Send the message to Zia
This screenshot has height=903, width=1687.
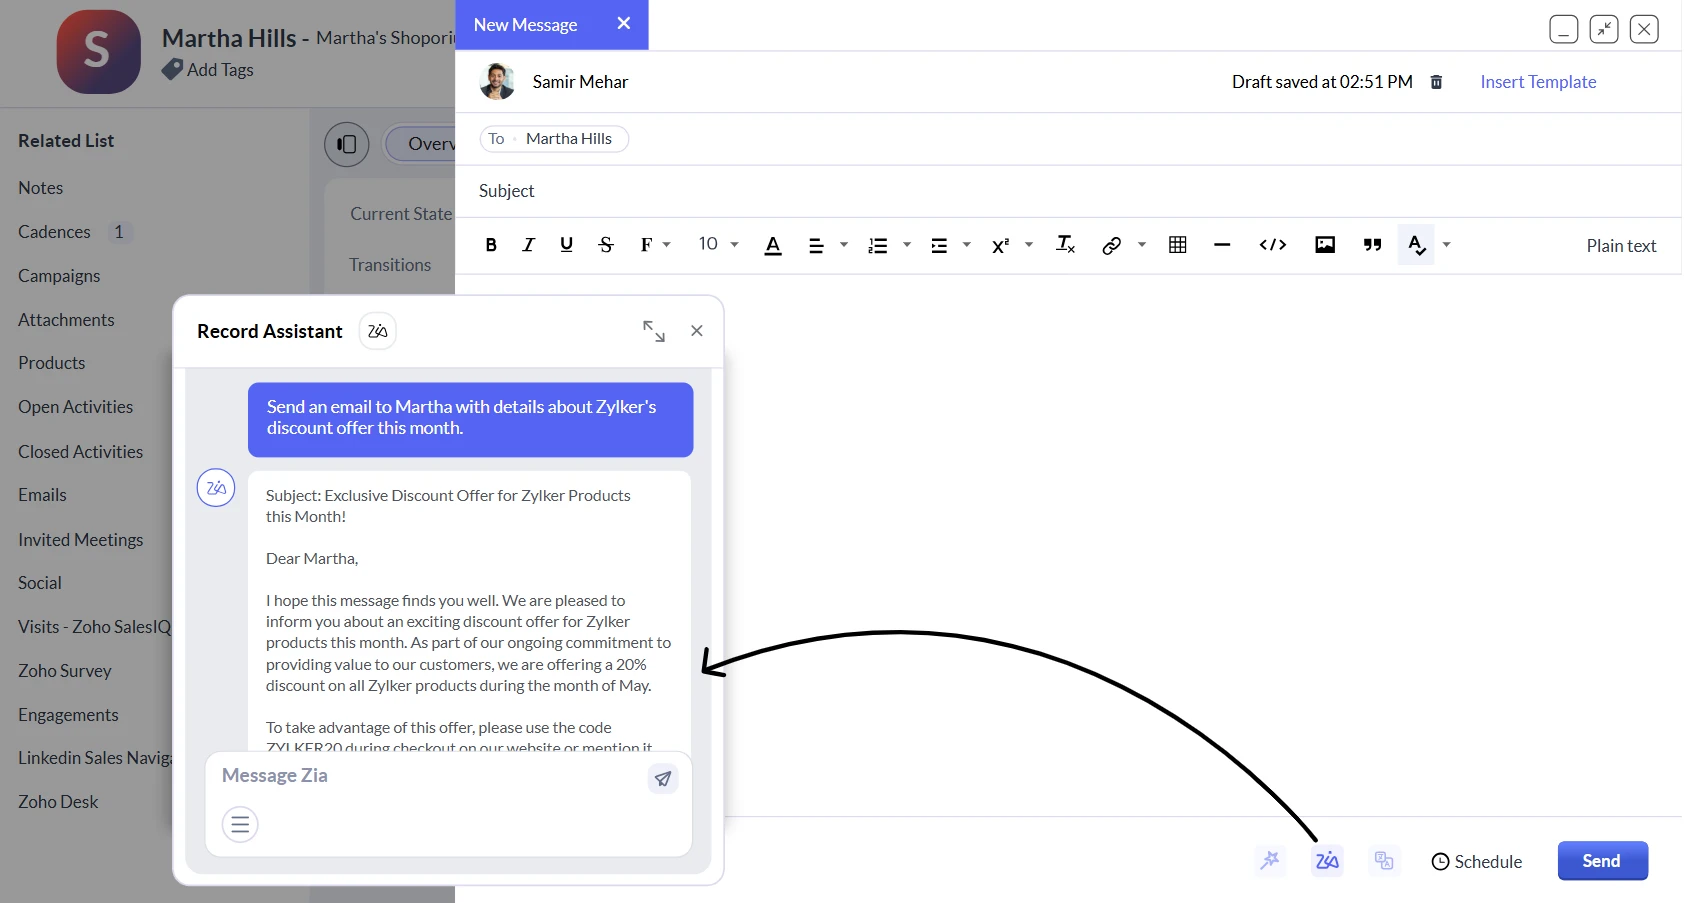click(663, 778)
